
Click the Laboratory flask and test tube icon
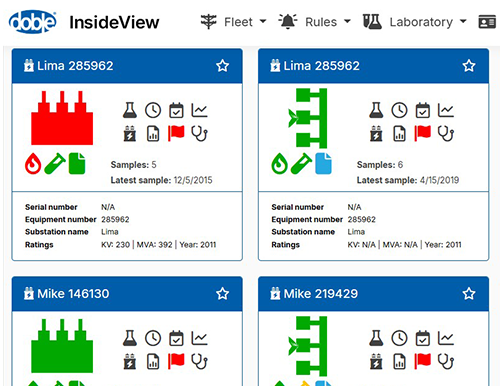(372, 22)
